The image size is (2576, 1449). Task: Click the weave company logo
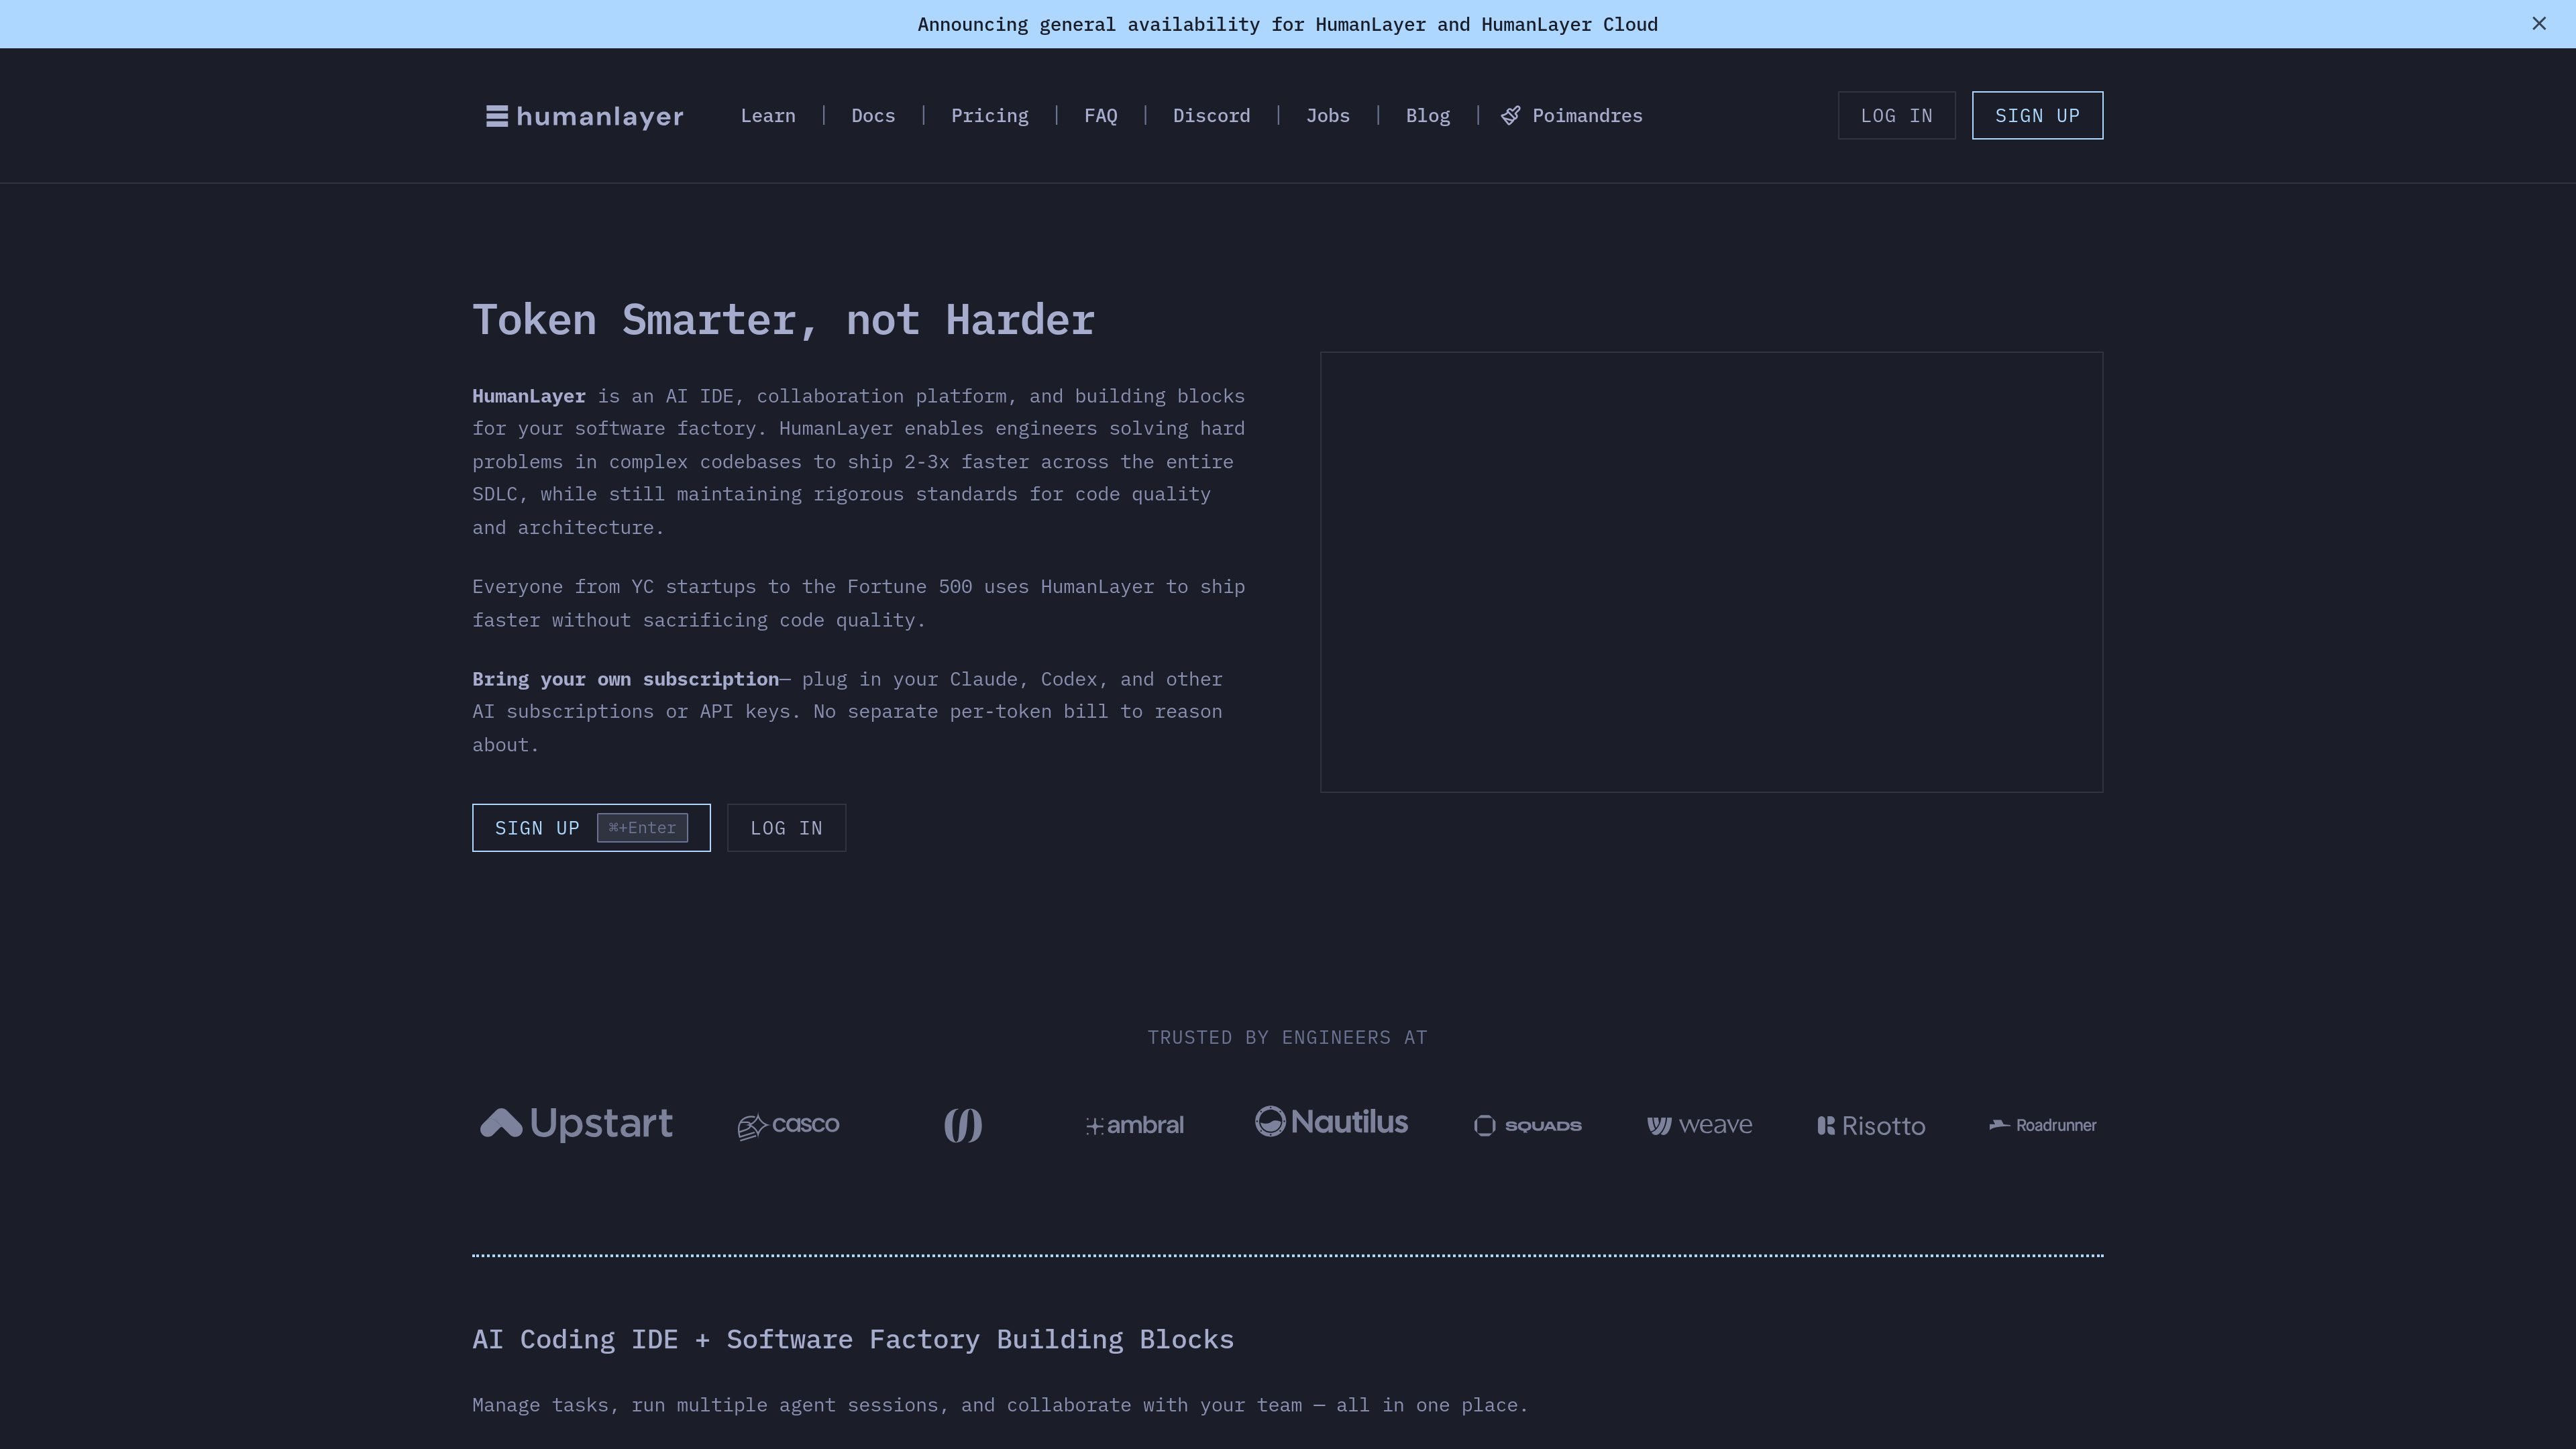[x=1699, y=1126]
